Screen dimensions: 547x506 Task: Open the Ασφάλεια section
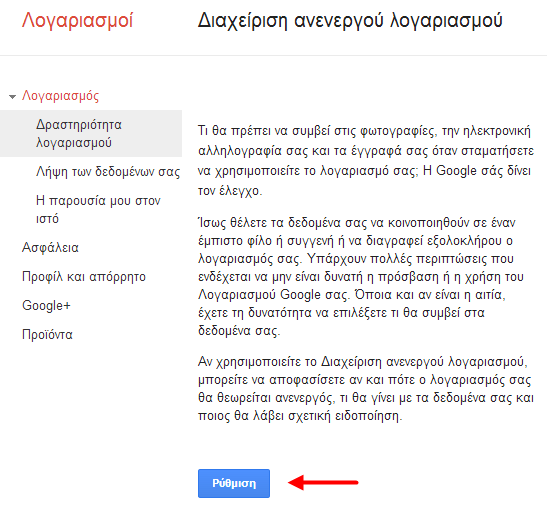(50, 247)
